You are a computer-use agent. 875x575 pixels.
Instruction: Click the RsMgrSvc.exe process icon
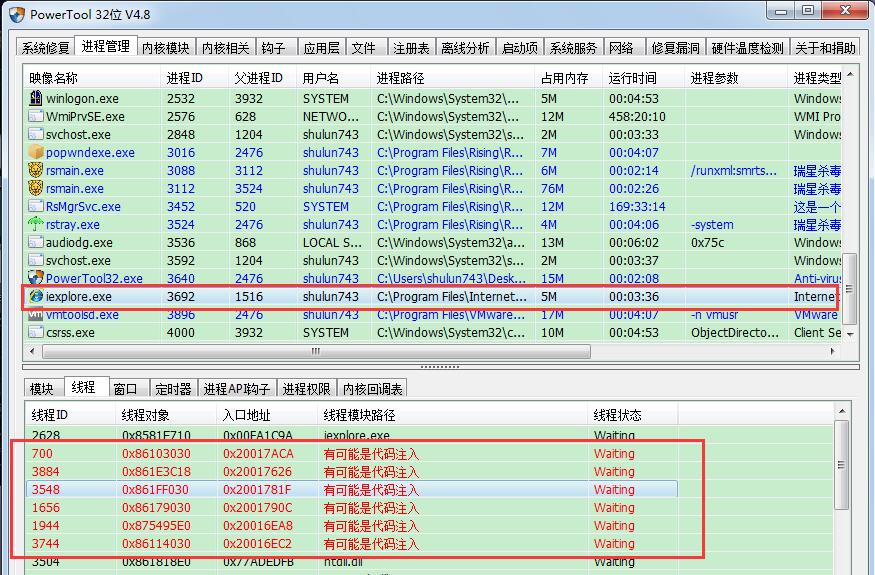click(x=36, y=206)
